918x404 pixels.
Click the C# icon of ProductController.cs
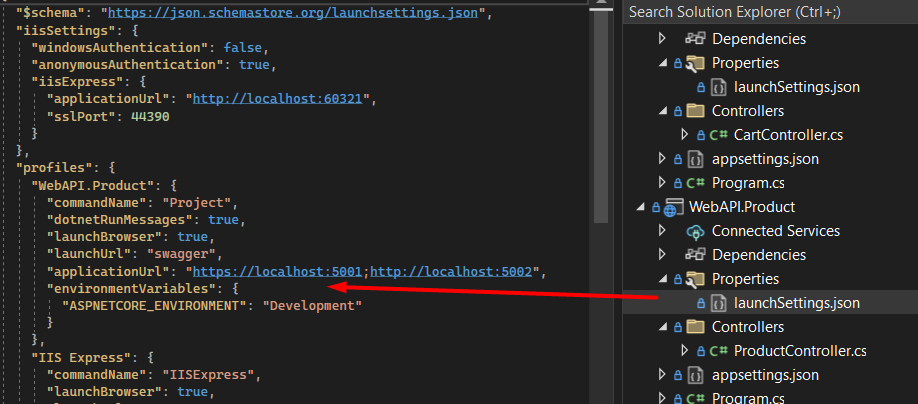[718, 351]
